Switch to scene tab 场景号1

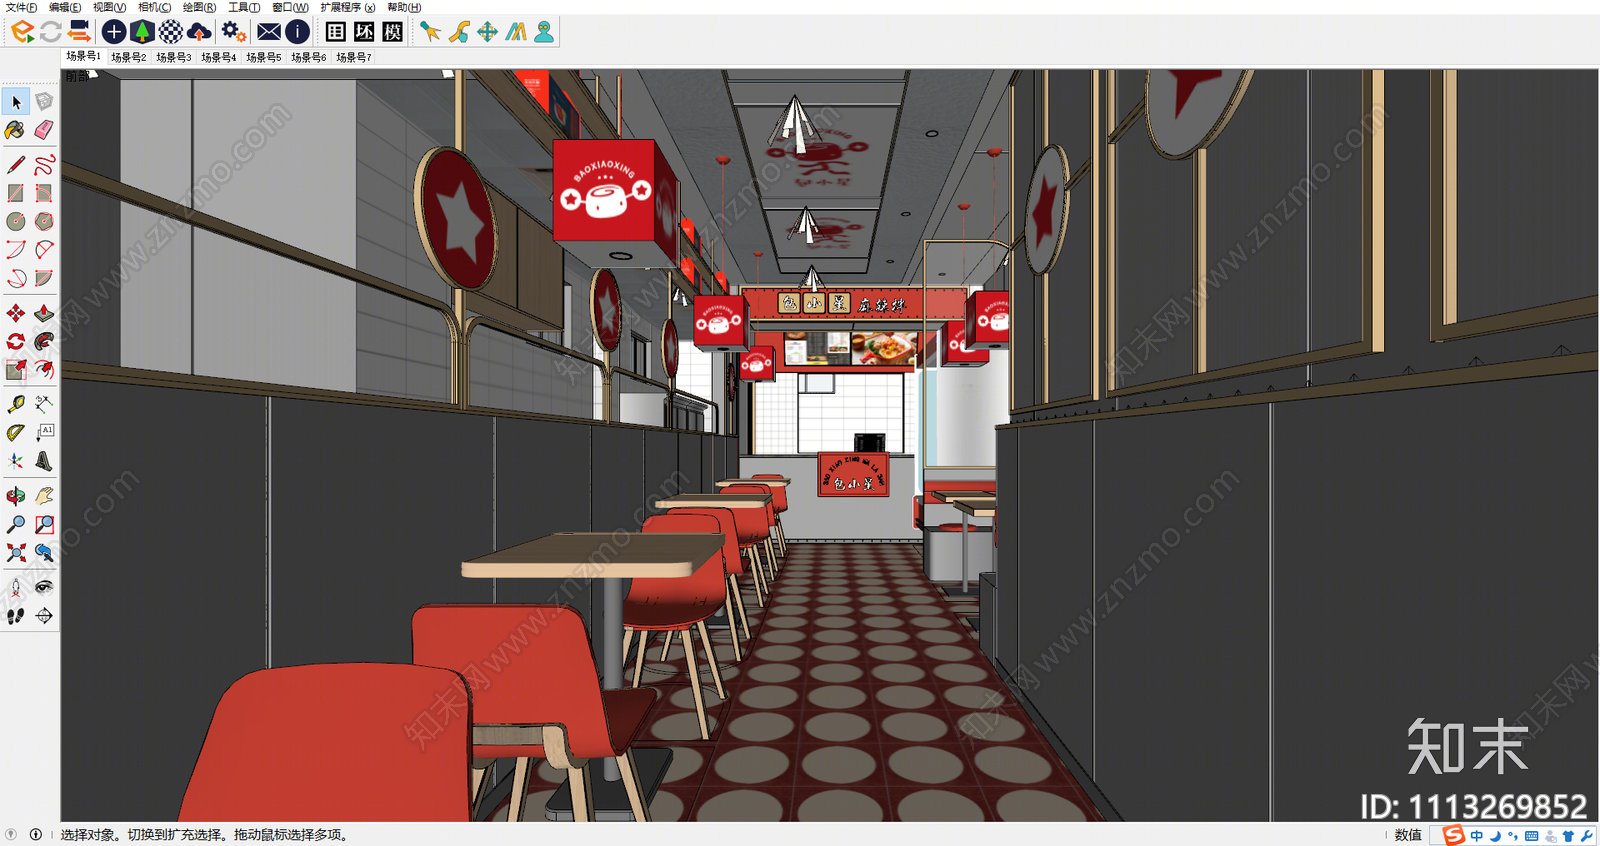[x=83, y=57]
